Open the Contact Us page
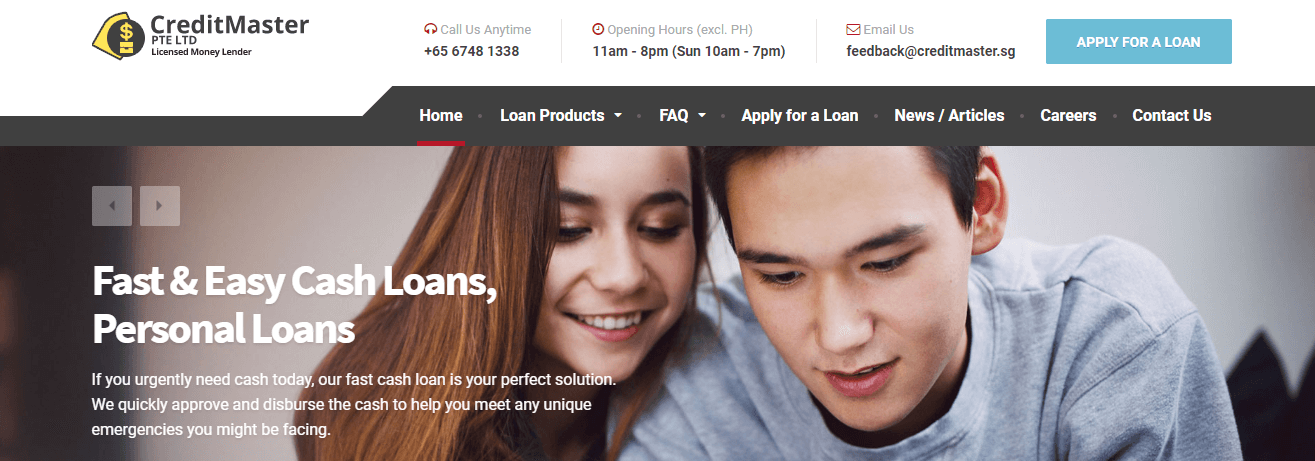 point(1172,116)
